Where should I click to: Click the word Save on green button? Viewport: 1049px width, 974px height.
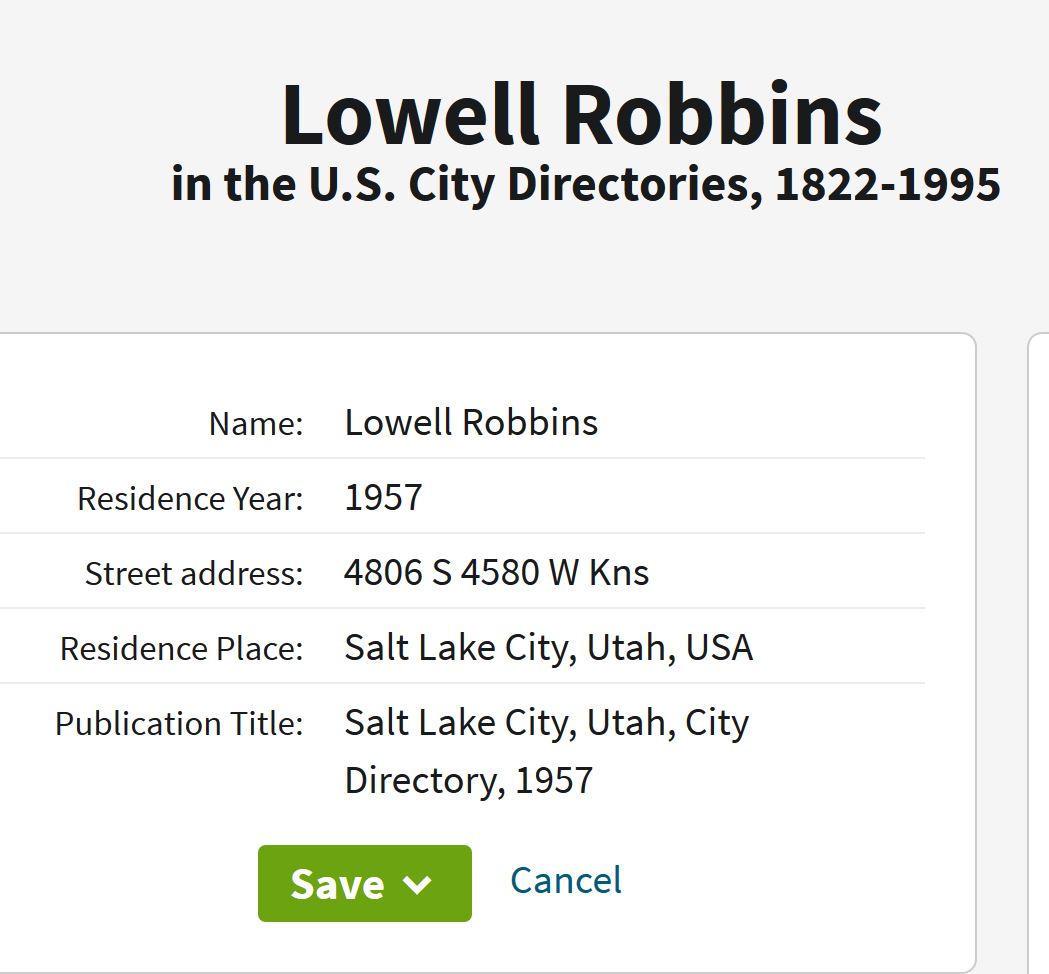337,884
